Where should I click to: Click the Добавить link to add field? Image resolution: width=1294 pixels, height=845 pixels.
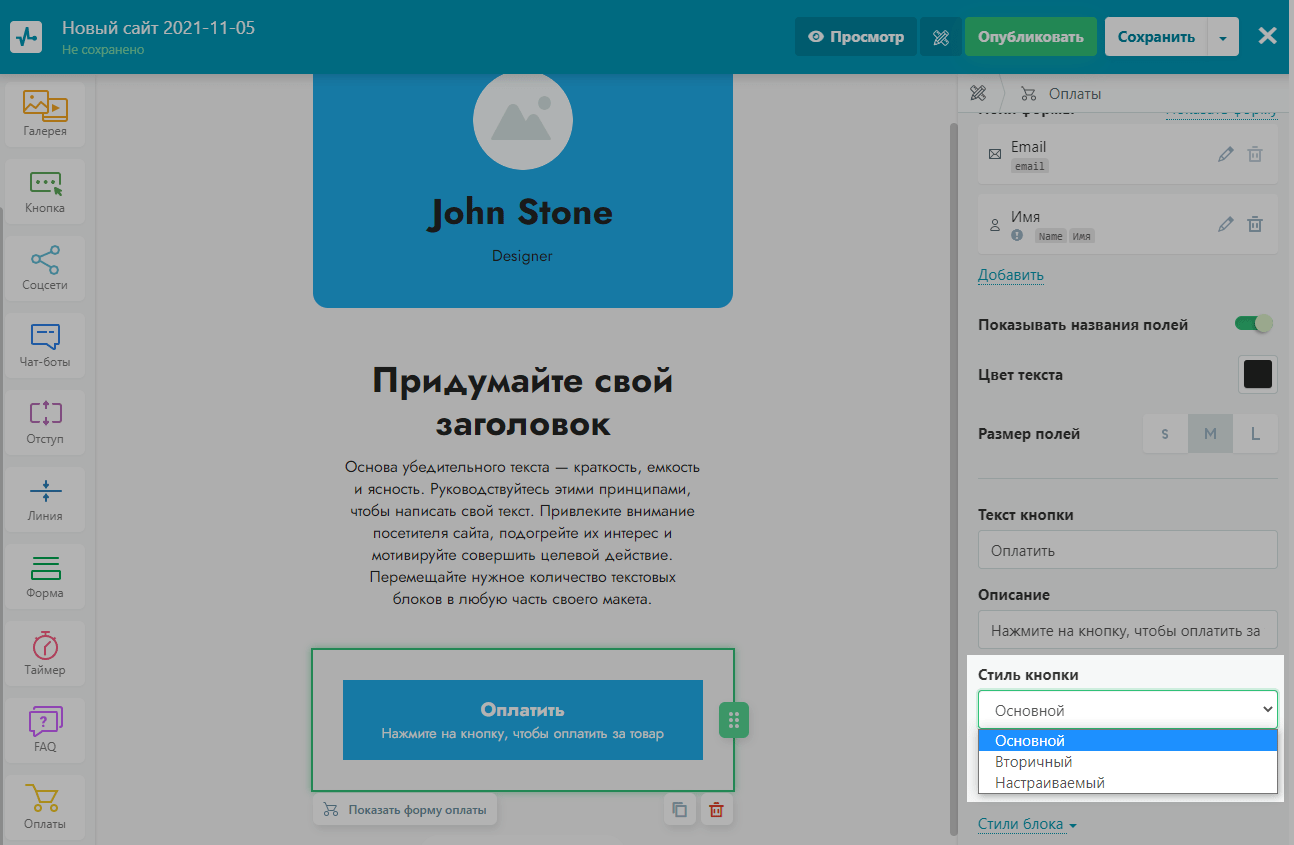coord(1010,275)
